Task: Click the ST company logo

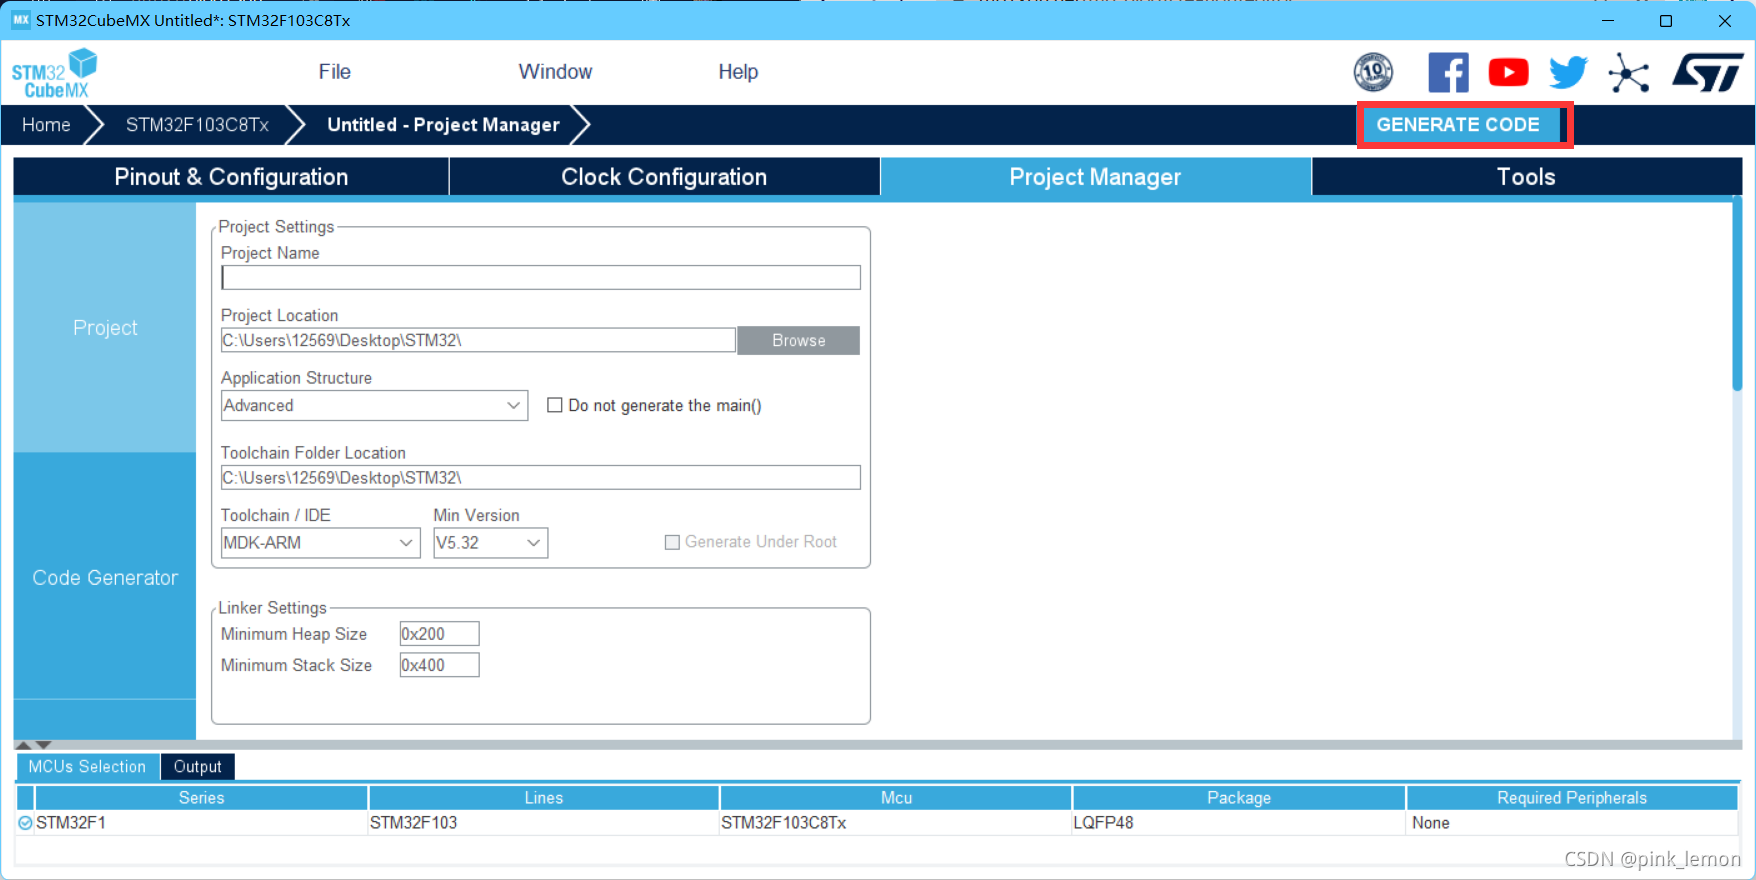Action: pyautogui.click(x=1708, y=72)
